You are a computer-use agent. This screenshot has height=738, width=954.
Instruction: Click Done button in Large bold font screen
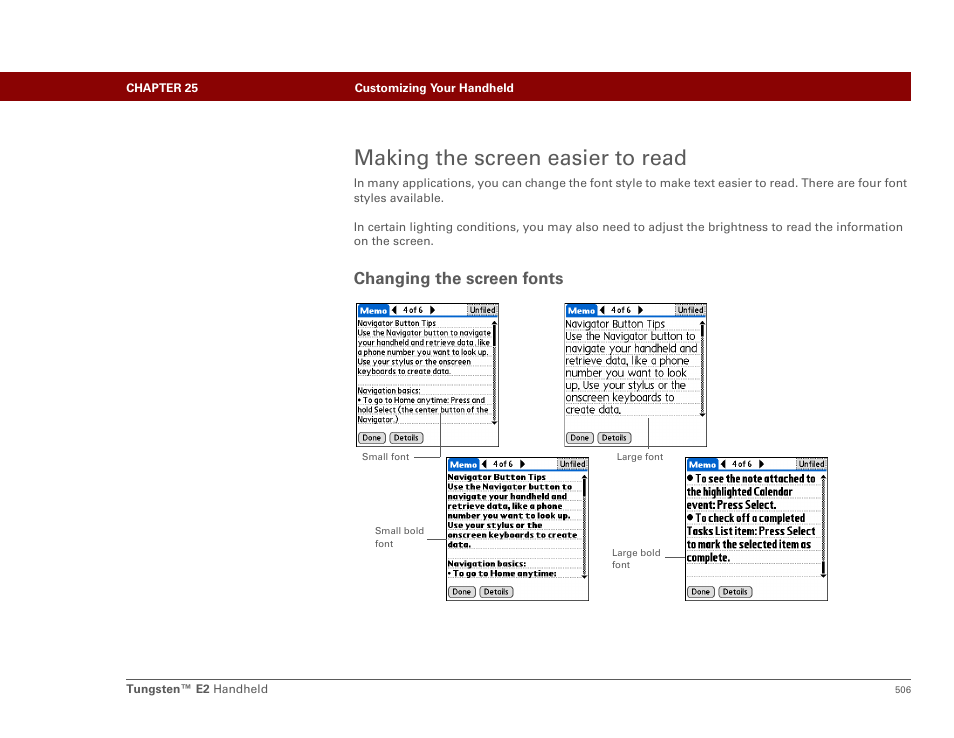[700, 592]
